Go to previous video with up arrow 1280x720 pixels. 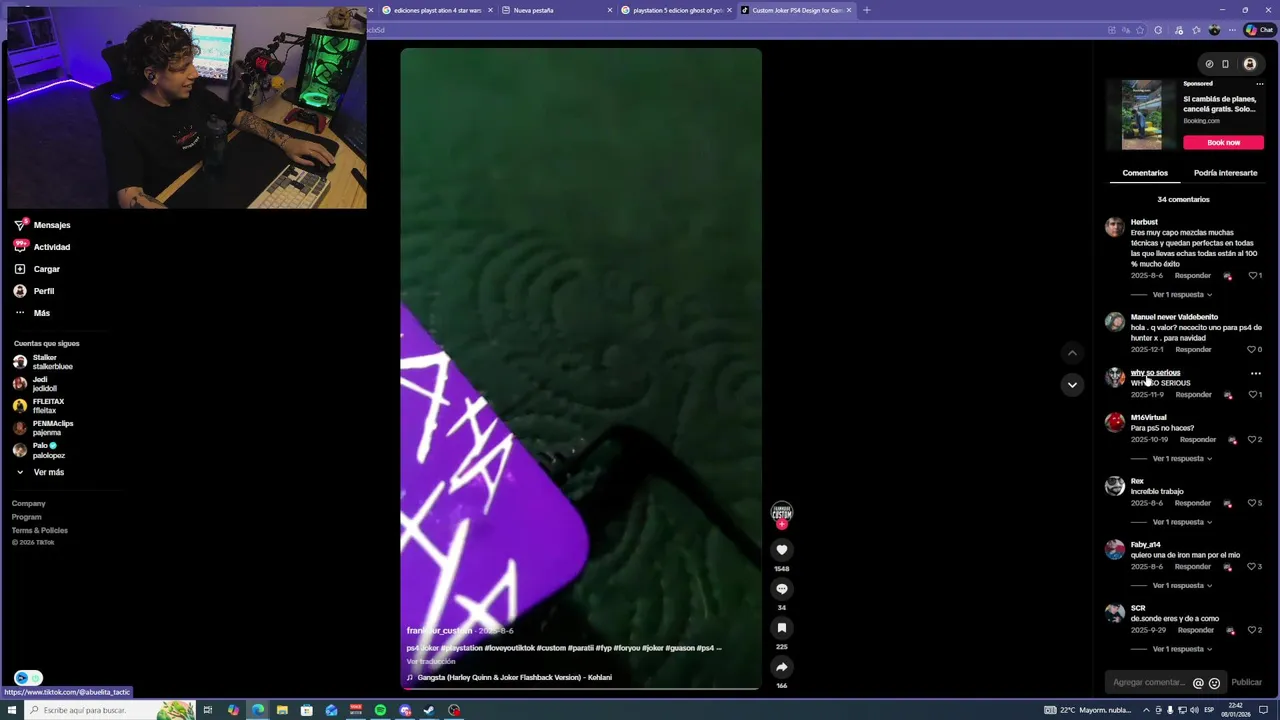click(x=1072, y=353)
